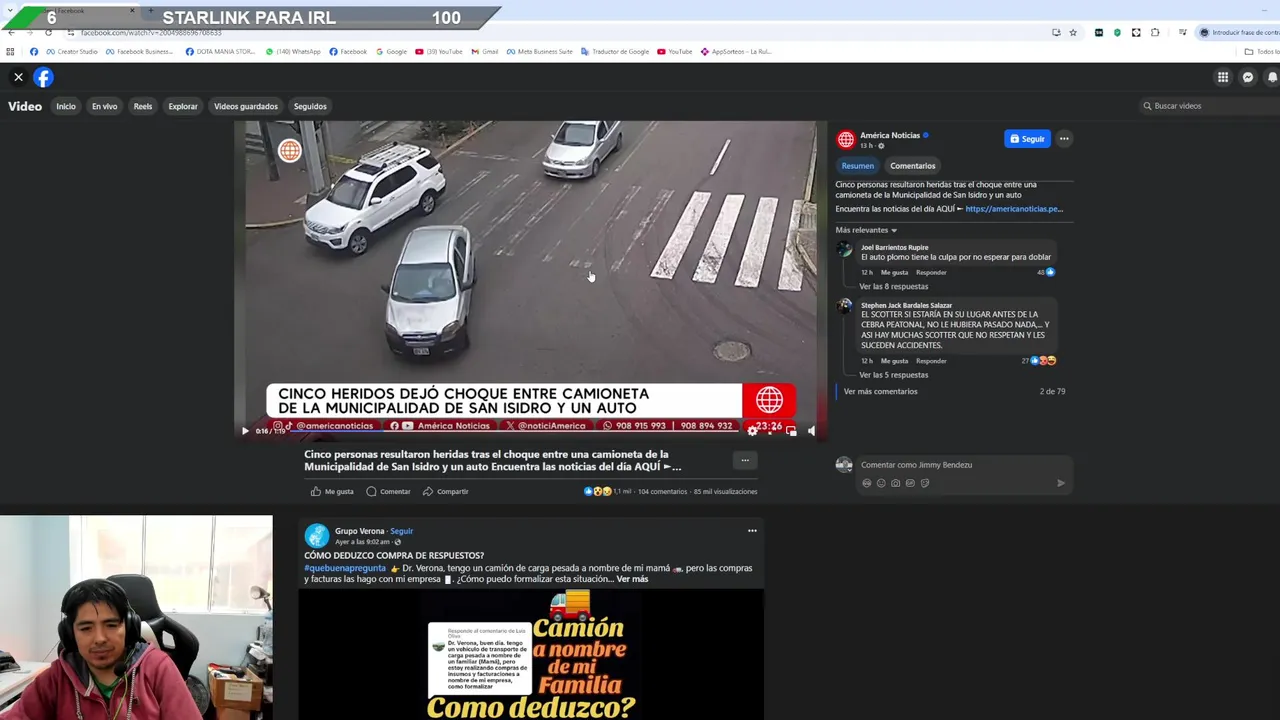Send comment with arrow icon

pos(1061,483)
